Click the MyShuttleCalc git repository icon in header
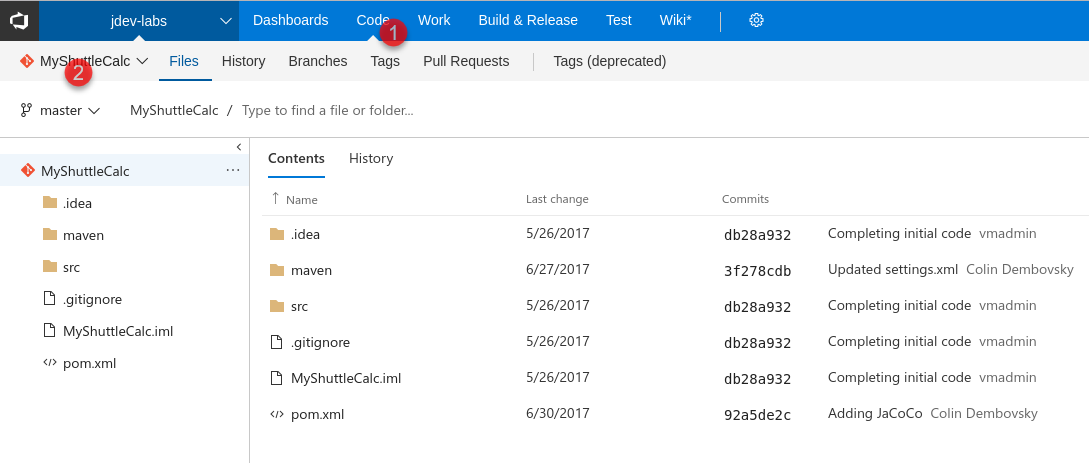1089x463 pixels. pos(27,61)
